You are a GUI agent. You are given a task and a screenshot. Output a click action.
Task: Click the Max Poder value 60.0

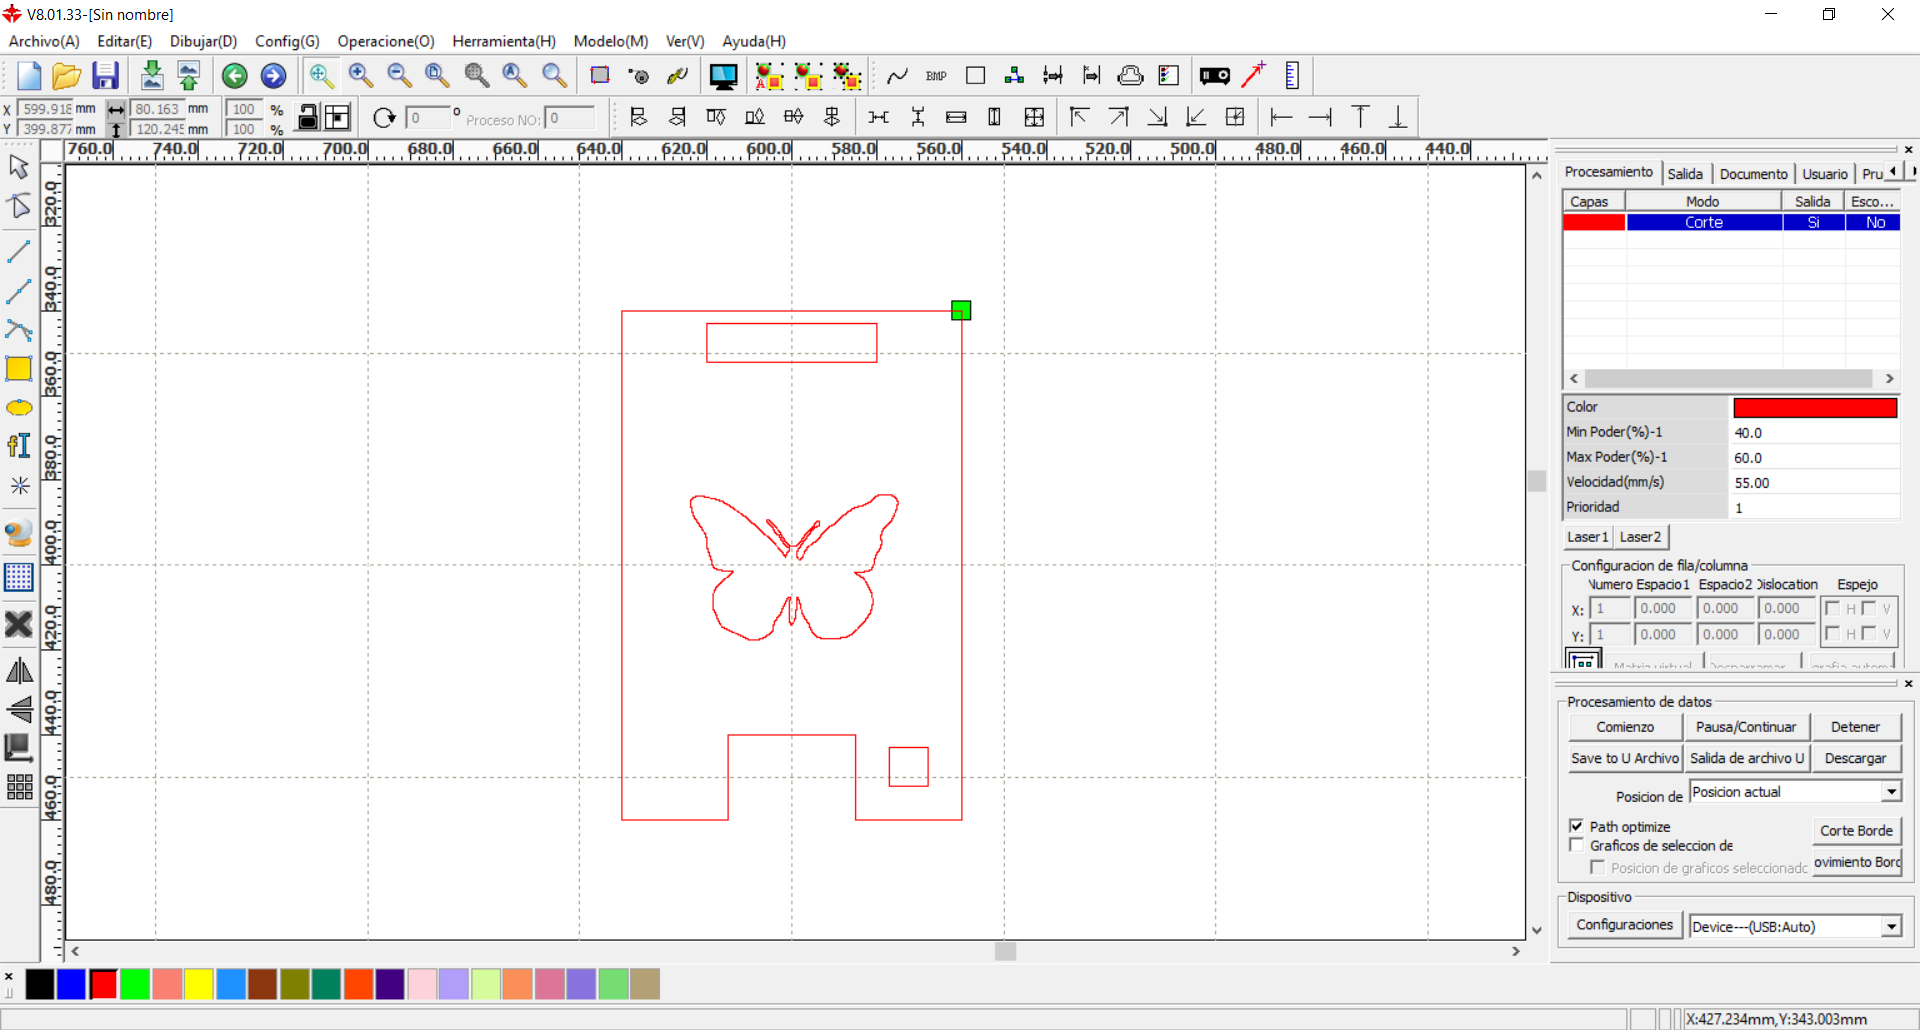click(x=1814, y=457)
